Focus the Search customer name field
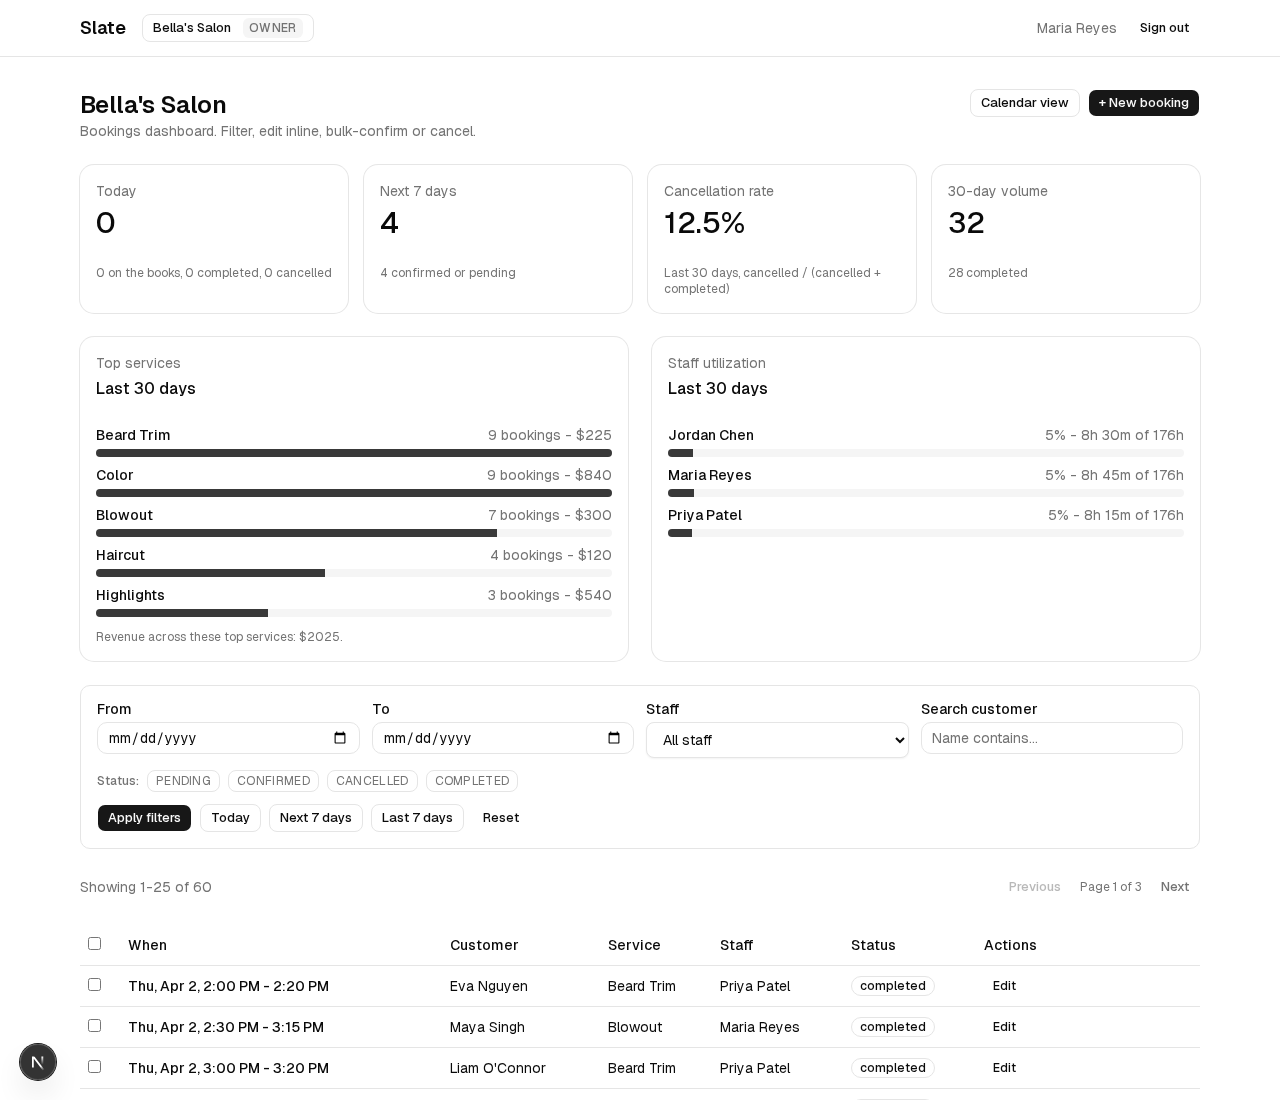This screenshot has width=1280, height=1100. point(1051,738)
